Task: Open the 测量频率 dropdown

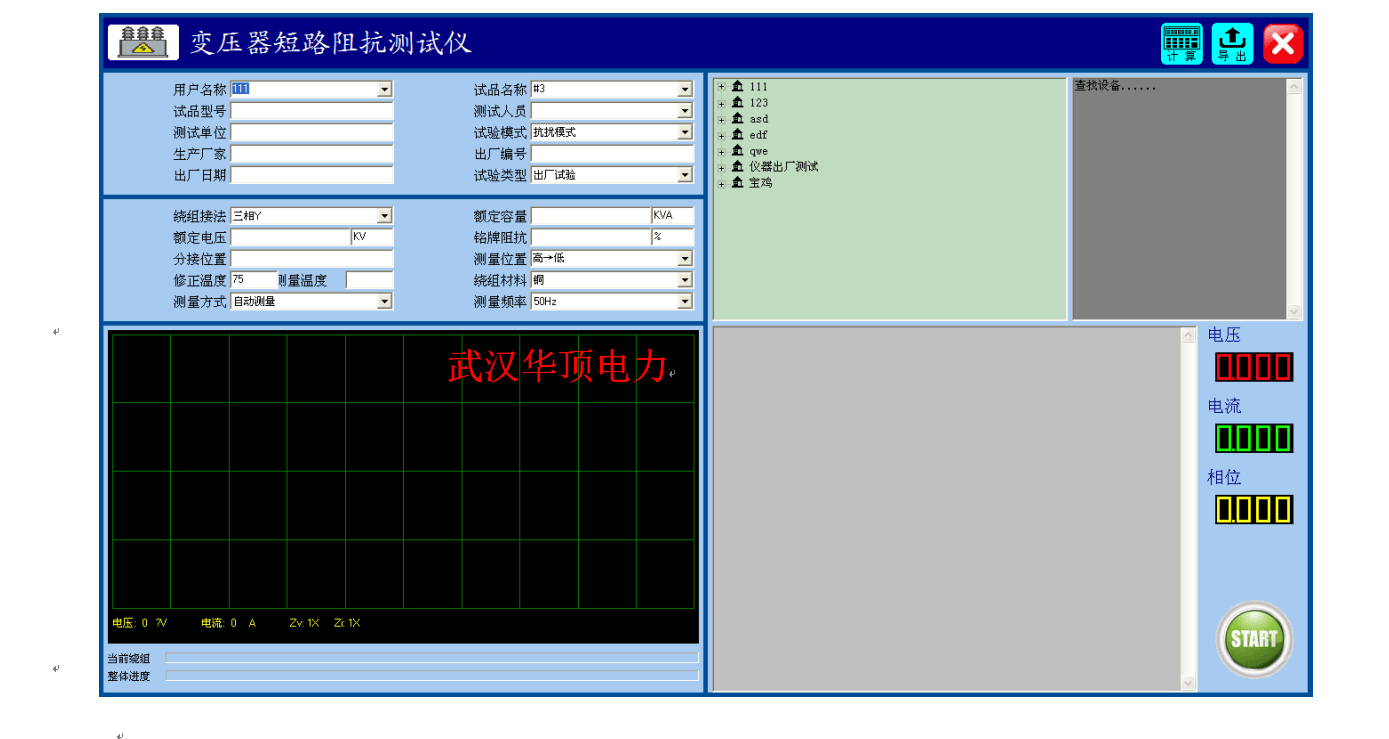Action: [685, 301]
